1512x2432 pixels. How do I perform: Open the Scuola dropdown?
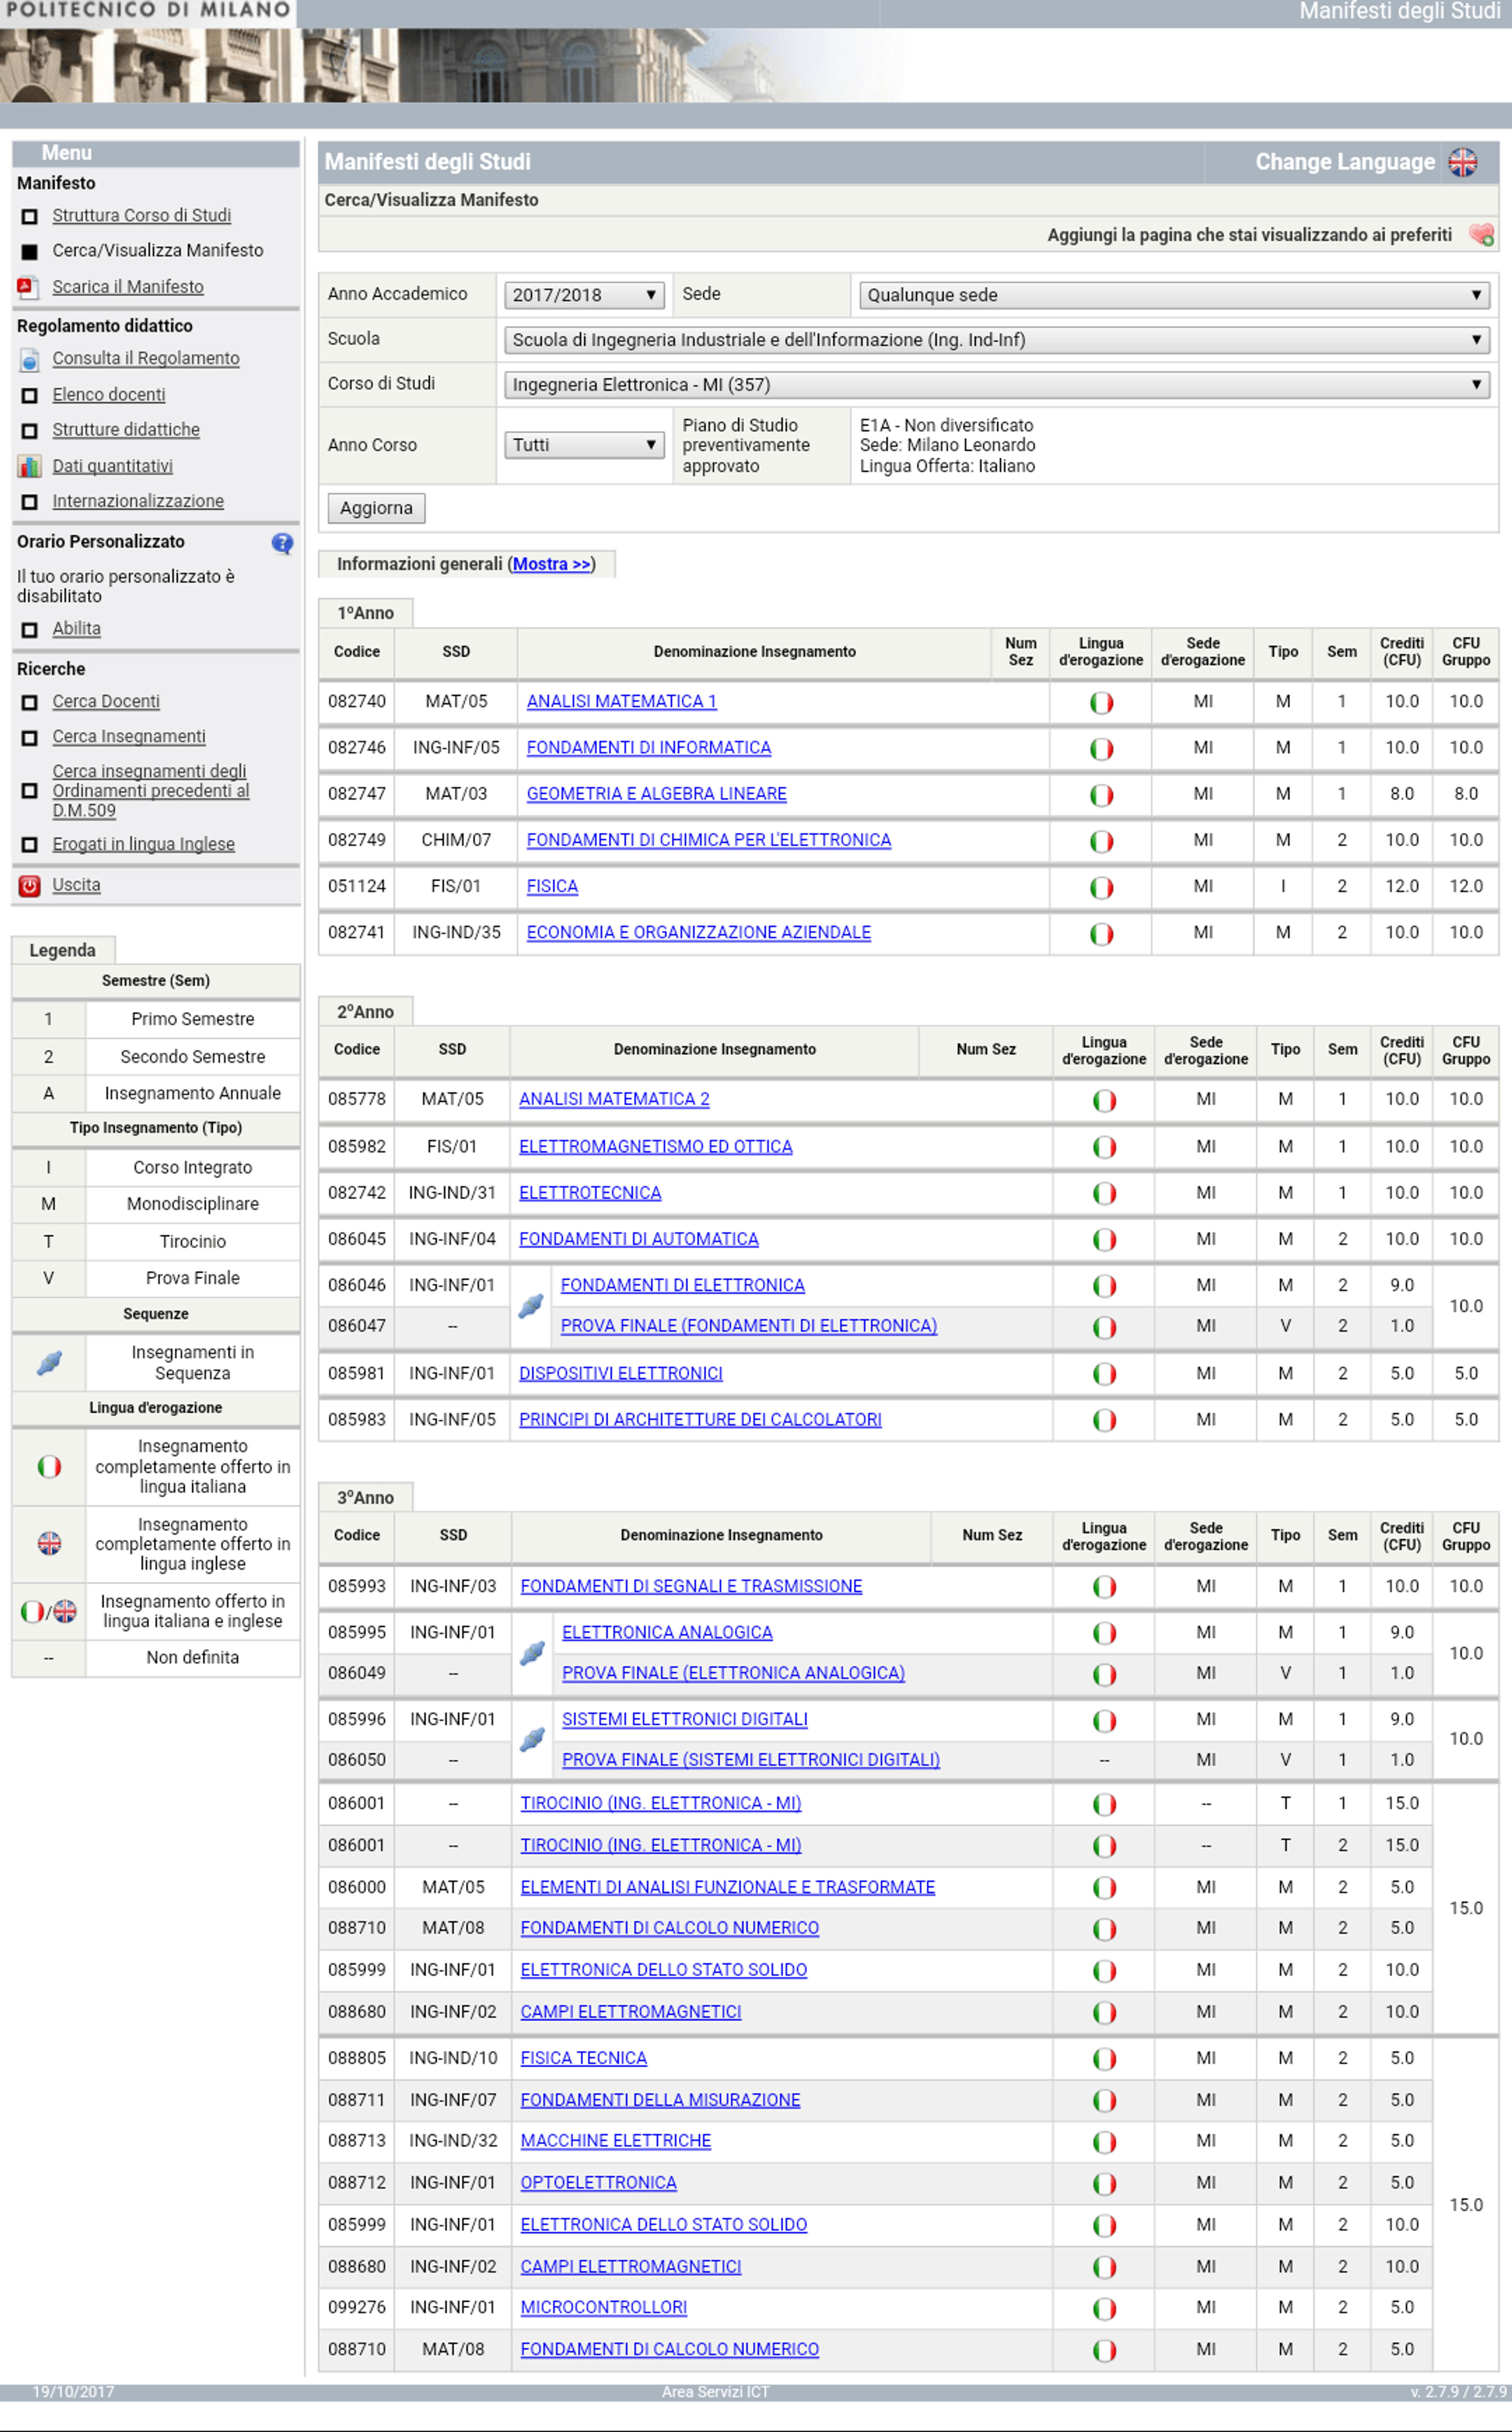[x=996, y=340]
